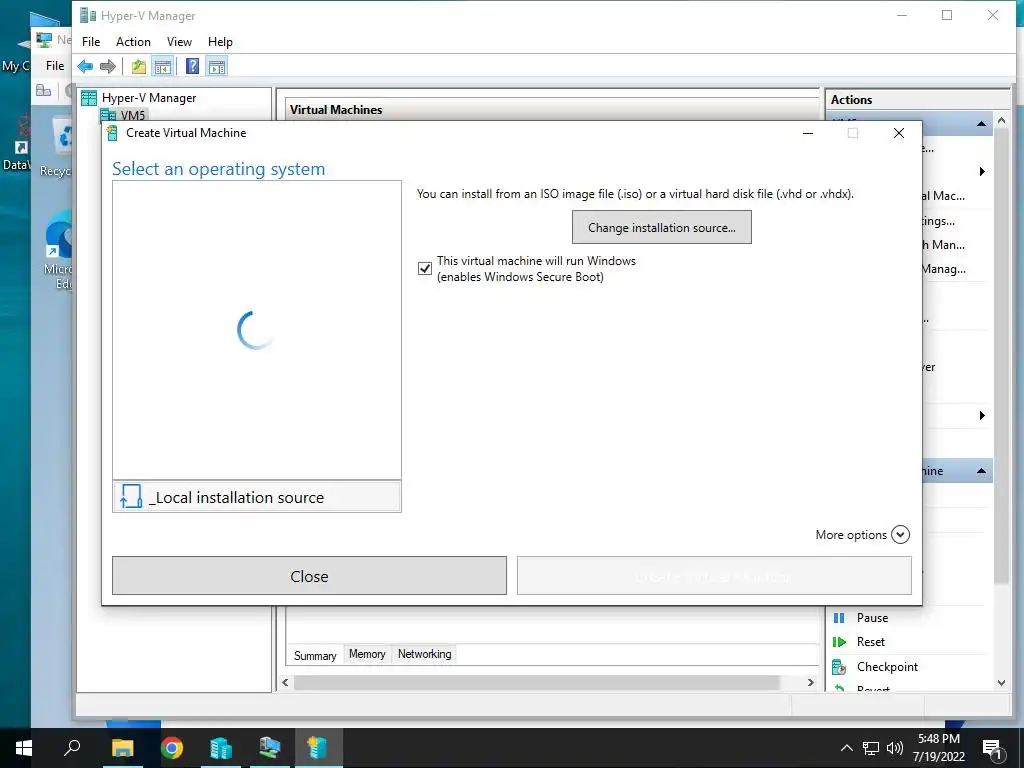Click the gray Forward arrow in toolbar
The image size is (1024, 768).
pyautogui.click(x=108, y=66)
